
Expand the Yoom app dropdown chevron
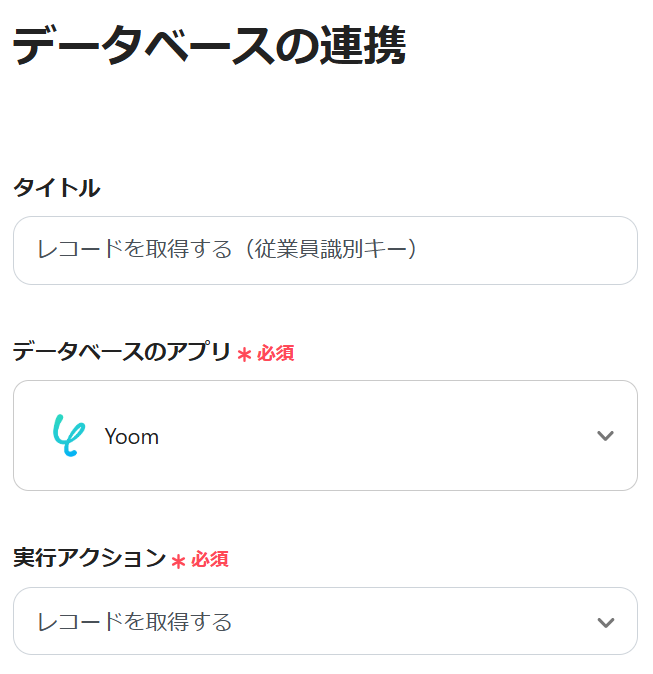tap(604, 436)
